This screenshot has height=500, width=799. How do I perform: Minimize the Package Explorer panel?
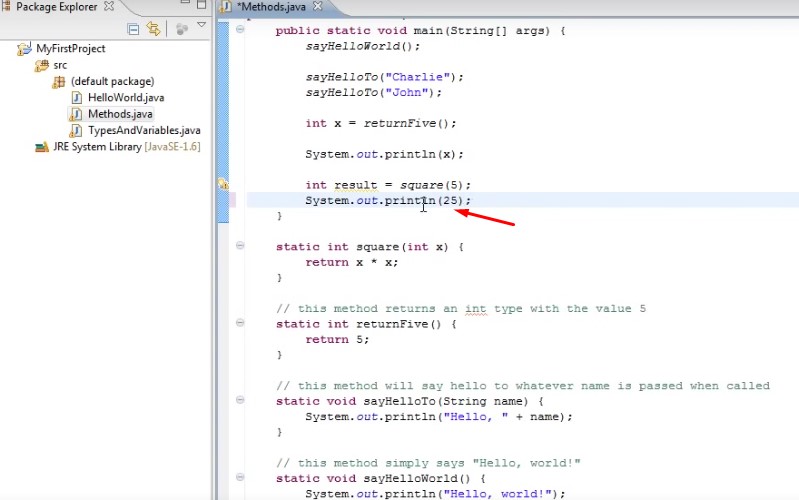pyautogui.click(x=183, y=7)
